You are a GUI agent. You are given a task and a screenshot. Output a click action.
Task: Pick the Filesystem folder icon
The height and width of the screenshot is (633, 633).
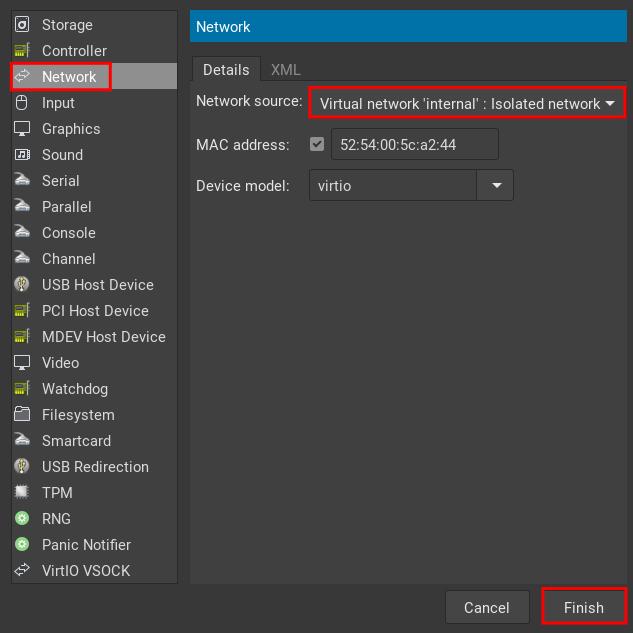[x=22, y=415]
